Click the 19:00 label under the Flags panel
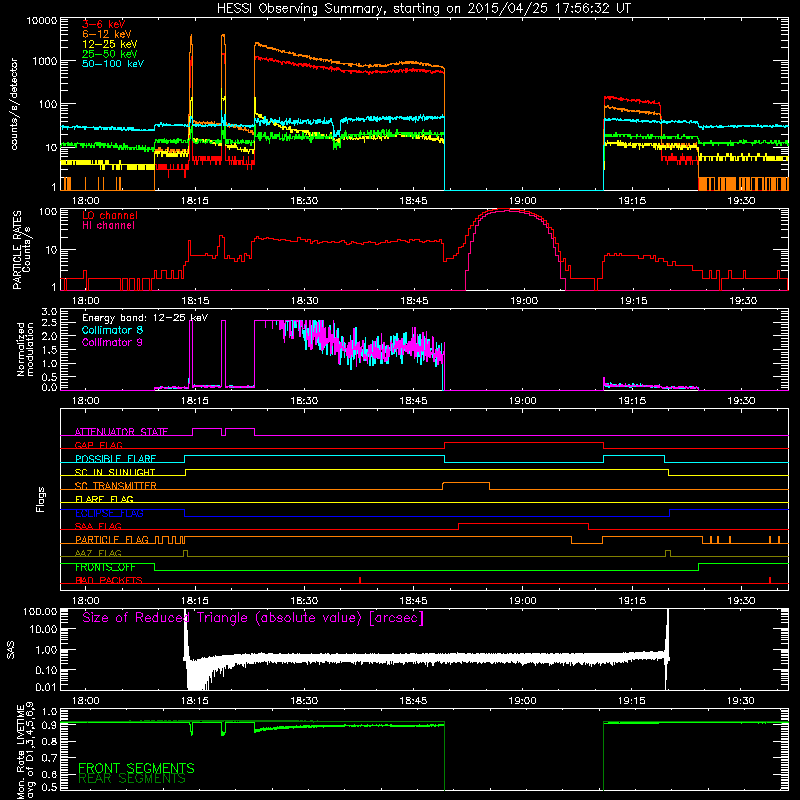Image resolution: width=800 pixels, height=800 pixels. coord(523,601)
